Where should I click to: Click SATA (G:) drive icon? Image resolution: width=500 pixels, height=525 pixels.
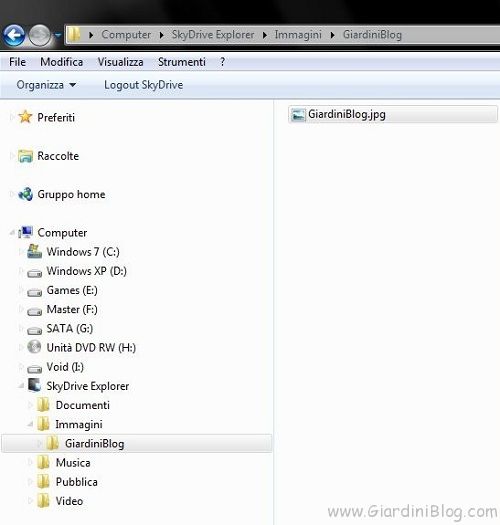(x=34, y=330)
